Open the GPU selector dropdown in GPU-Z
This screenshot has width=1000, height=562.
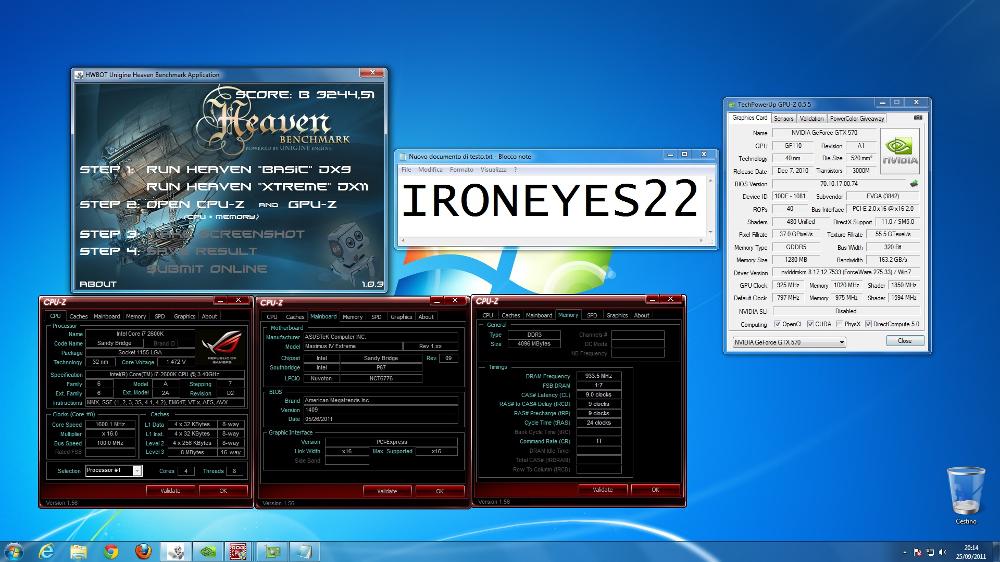(x=788, y=342)
